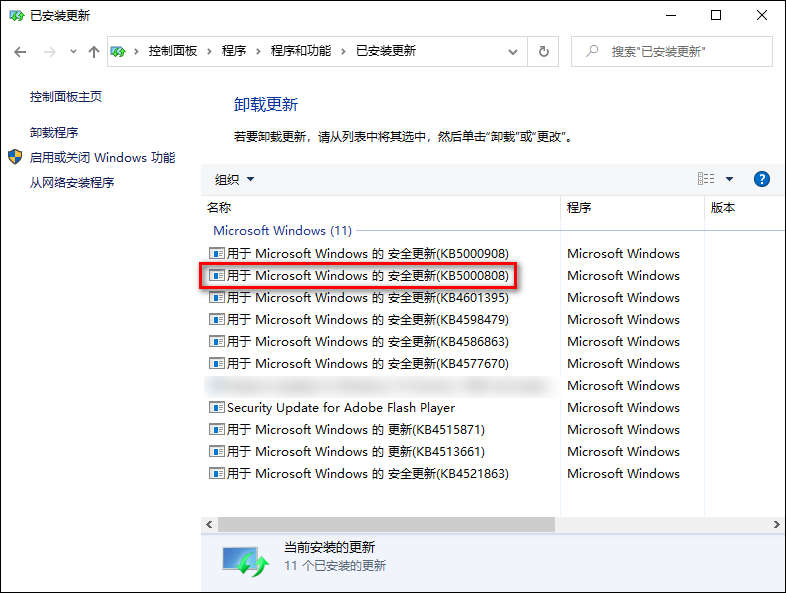The height and width of the screenshot is (593, 786).
Task: Click the icon of KB4601395 row
Action: click(x=217, y=298)
